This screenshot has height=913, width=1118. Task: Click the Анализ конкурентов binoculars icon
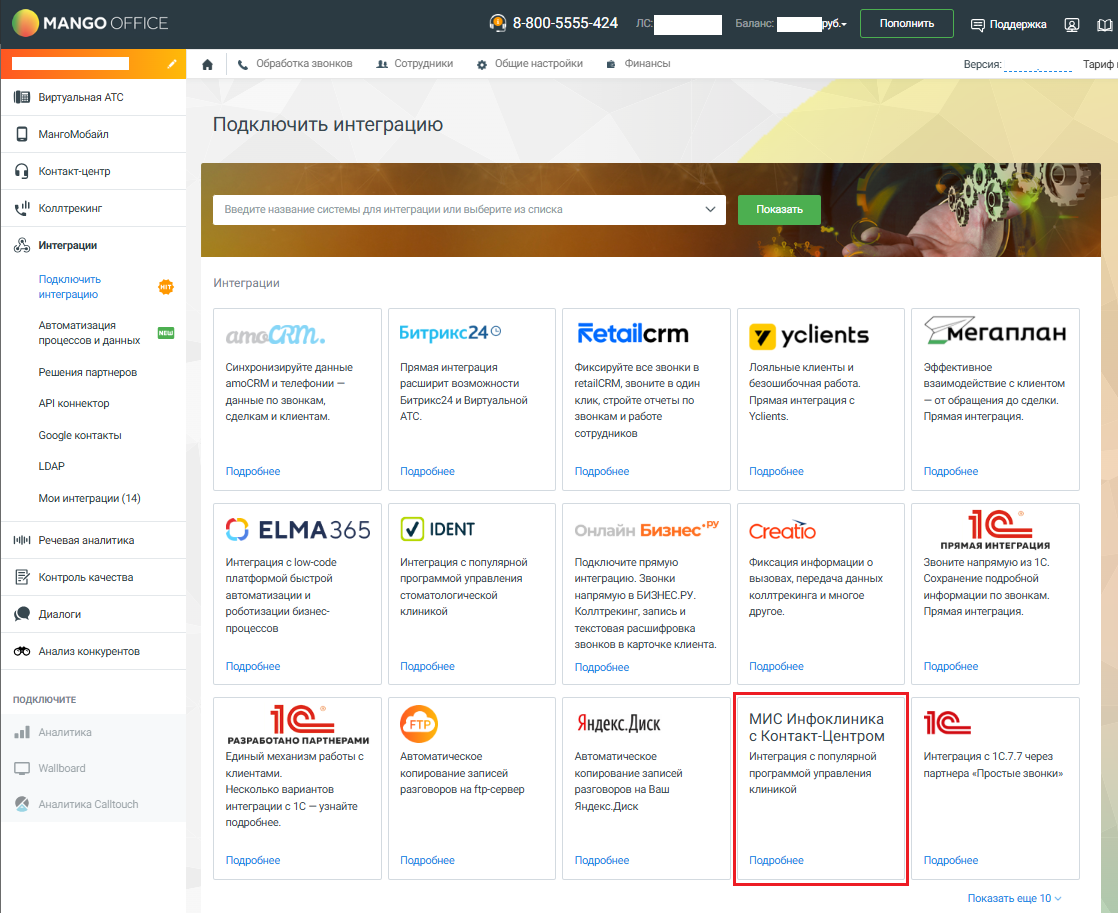click(x=22, y=651)
